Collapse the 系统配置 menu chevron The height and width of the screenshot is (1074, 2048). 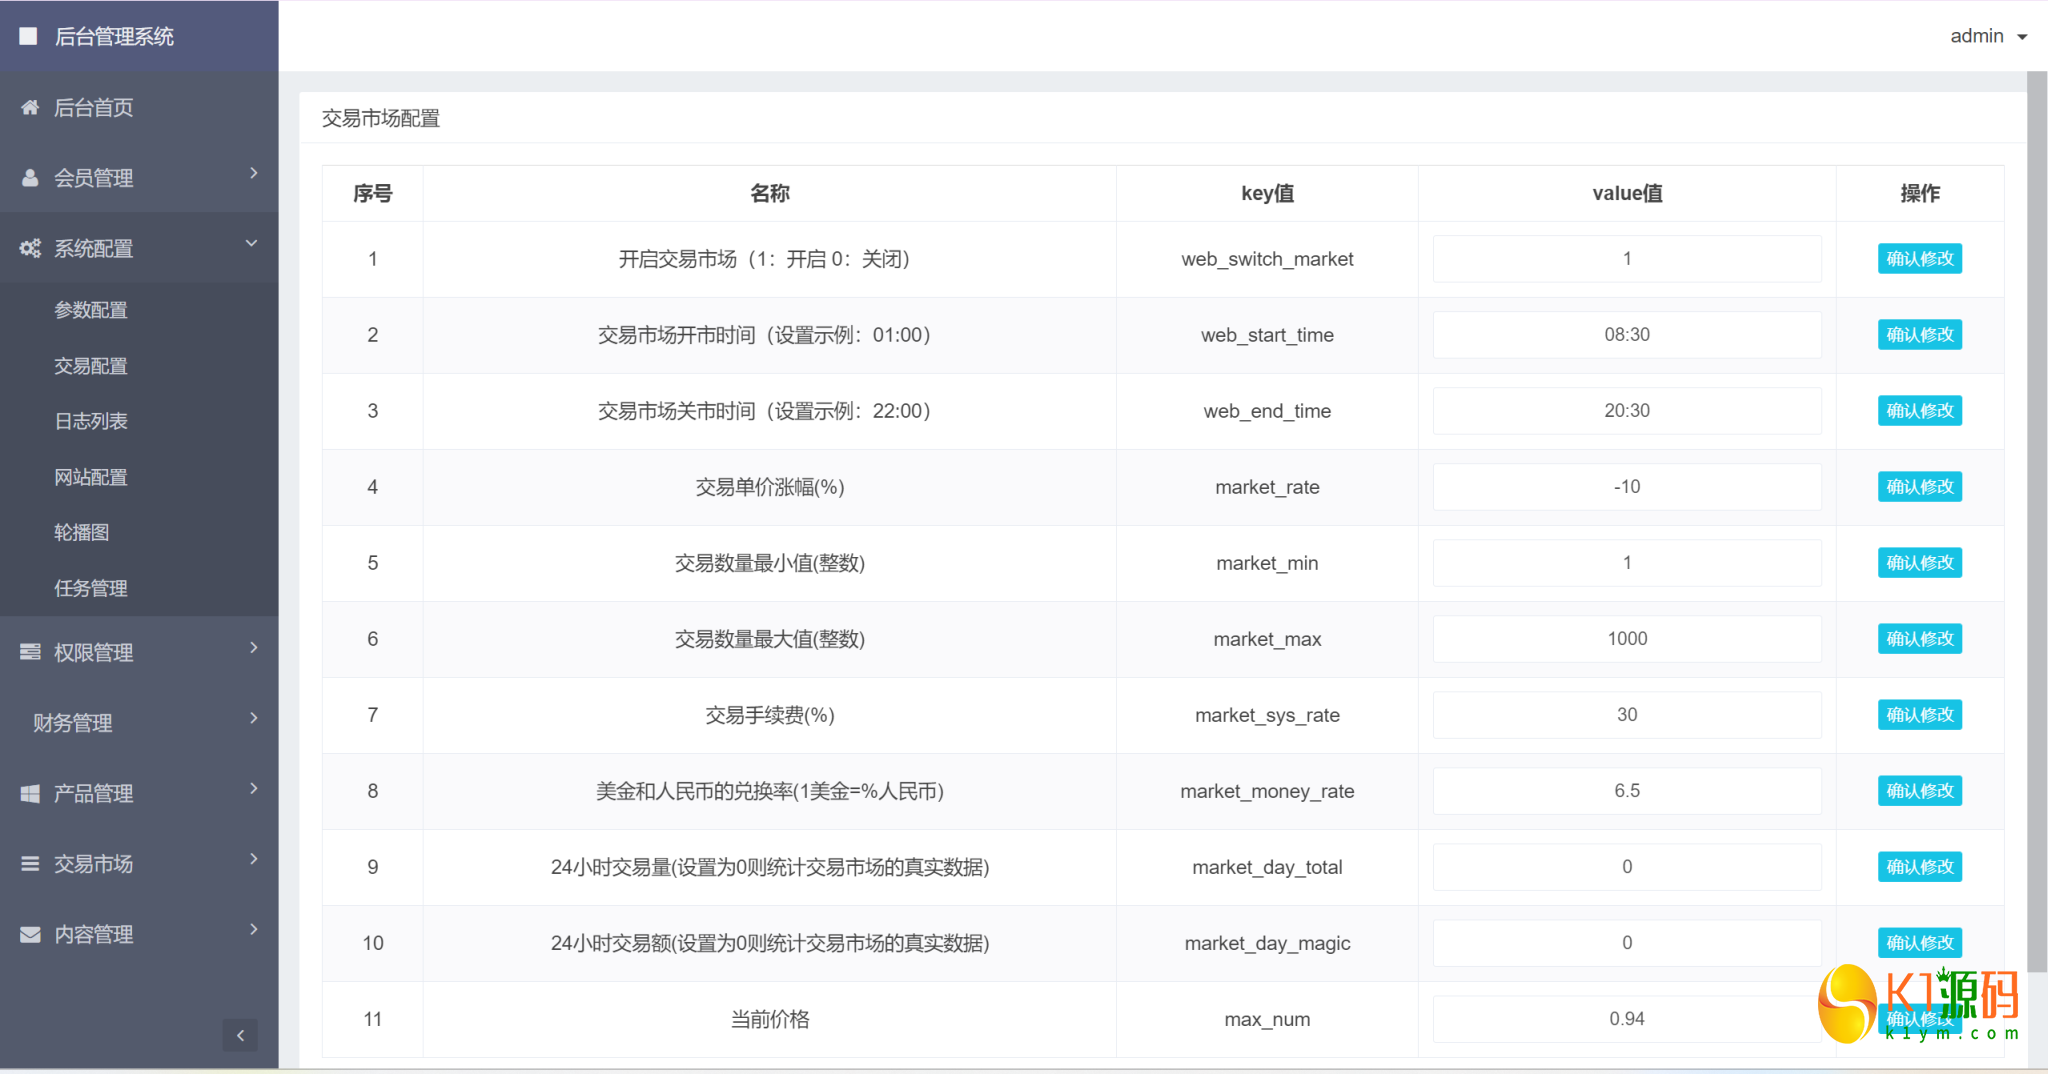pyautogui.click(x=252, y=243)
